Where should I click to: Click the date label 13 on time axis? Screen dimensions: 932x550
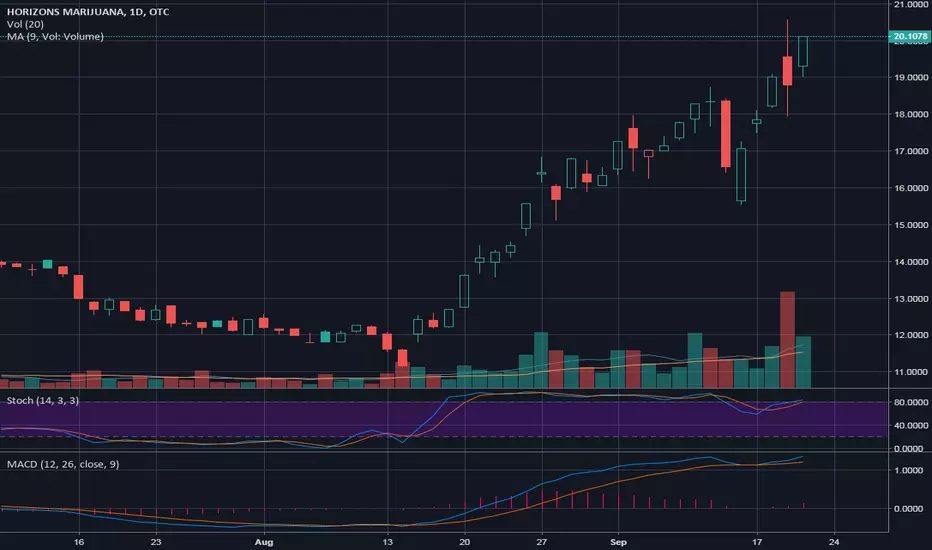click(x=388, y=542)
